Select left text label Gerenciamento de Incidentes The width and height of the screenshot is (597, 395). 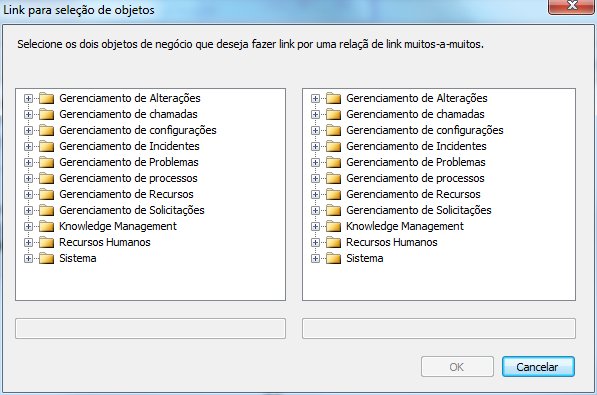[129, 146]
